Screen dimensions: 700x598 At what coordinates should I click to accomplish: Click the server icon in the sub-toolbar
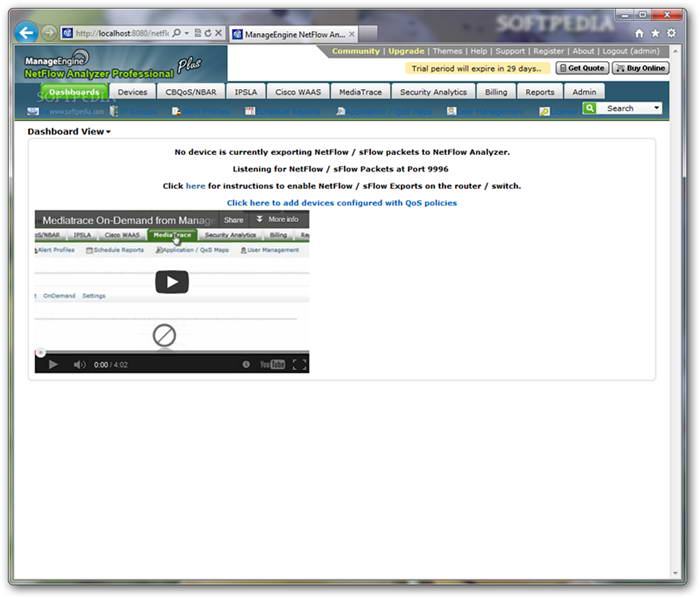pos(114,111)
